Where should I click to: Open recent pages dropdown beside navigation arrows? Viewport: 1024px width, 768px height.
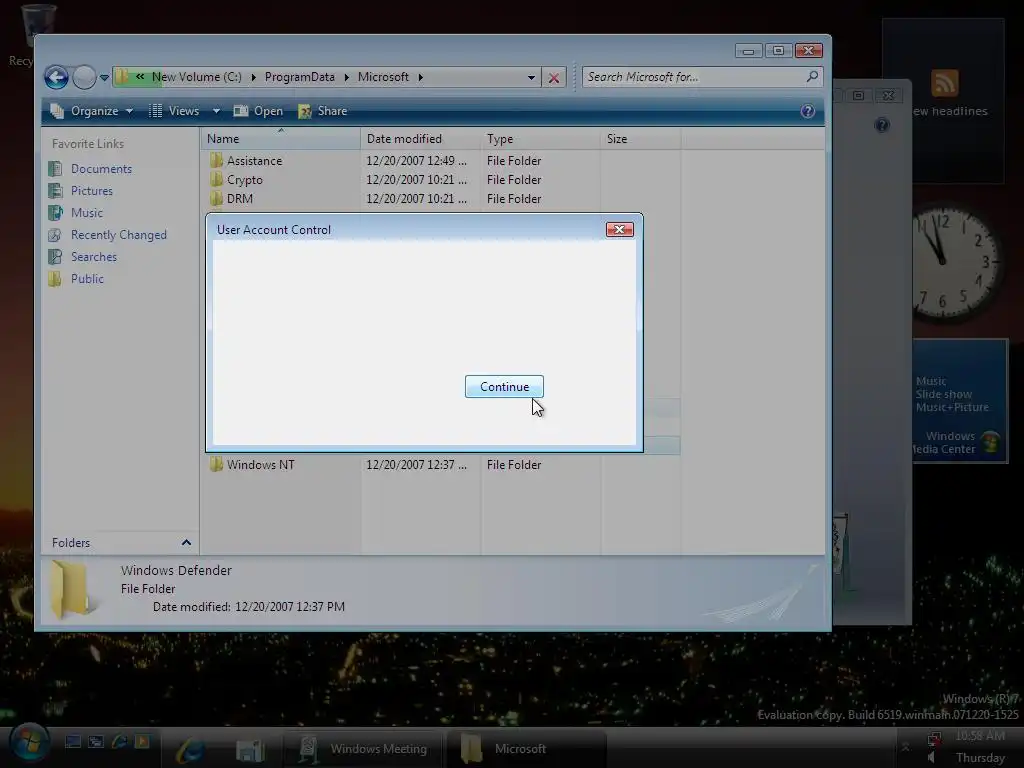(x=104, y=78)
